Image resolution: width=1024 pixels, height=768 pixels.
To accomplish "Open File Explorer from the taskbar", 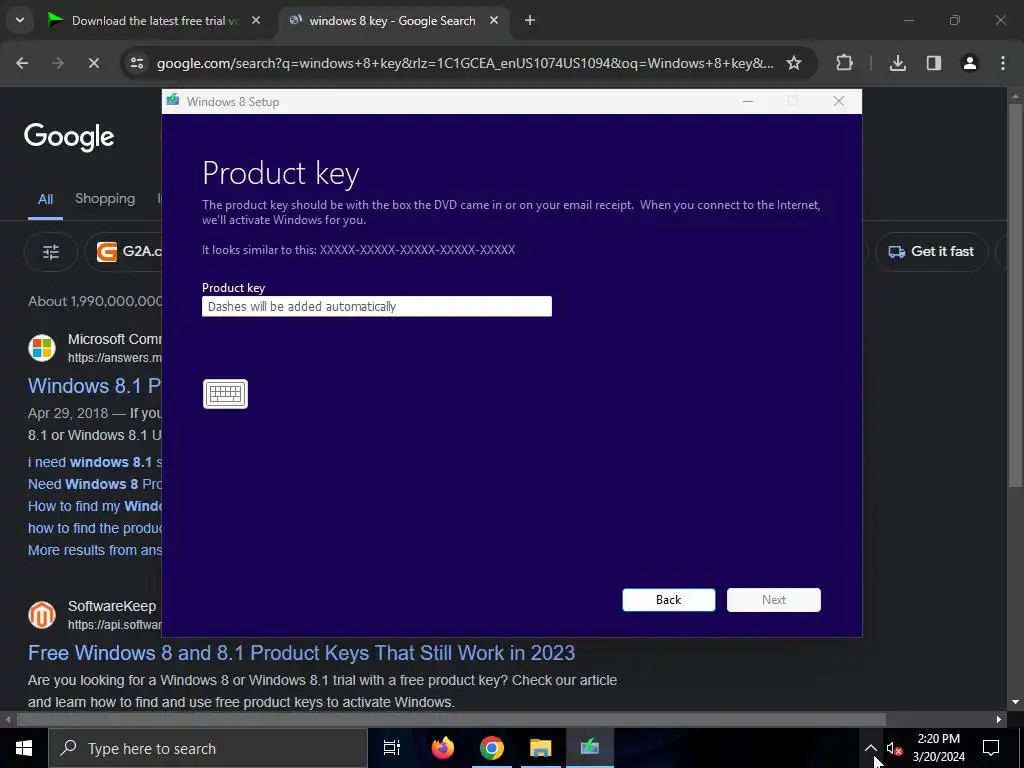I will [x=541, y=748].
